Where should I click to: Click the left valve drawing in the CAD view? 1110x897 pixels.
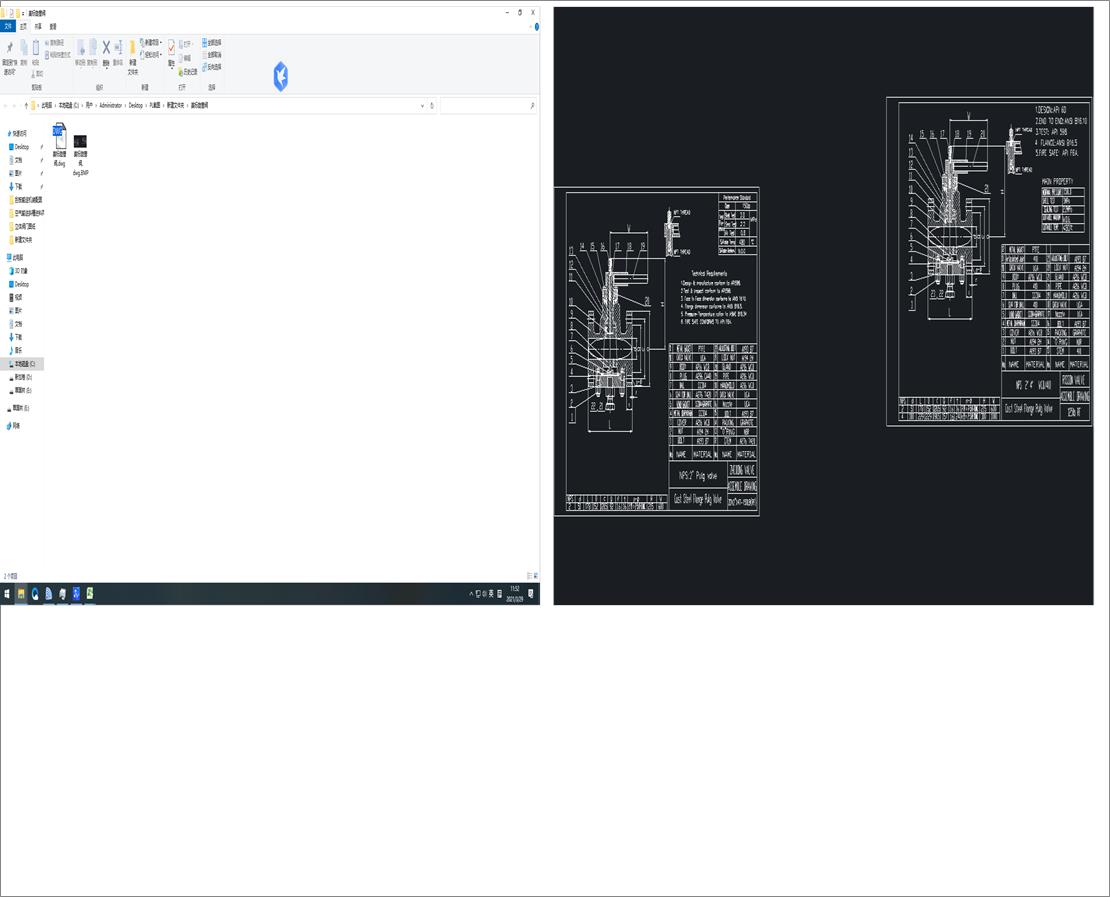coord(657,352)
